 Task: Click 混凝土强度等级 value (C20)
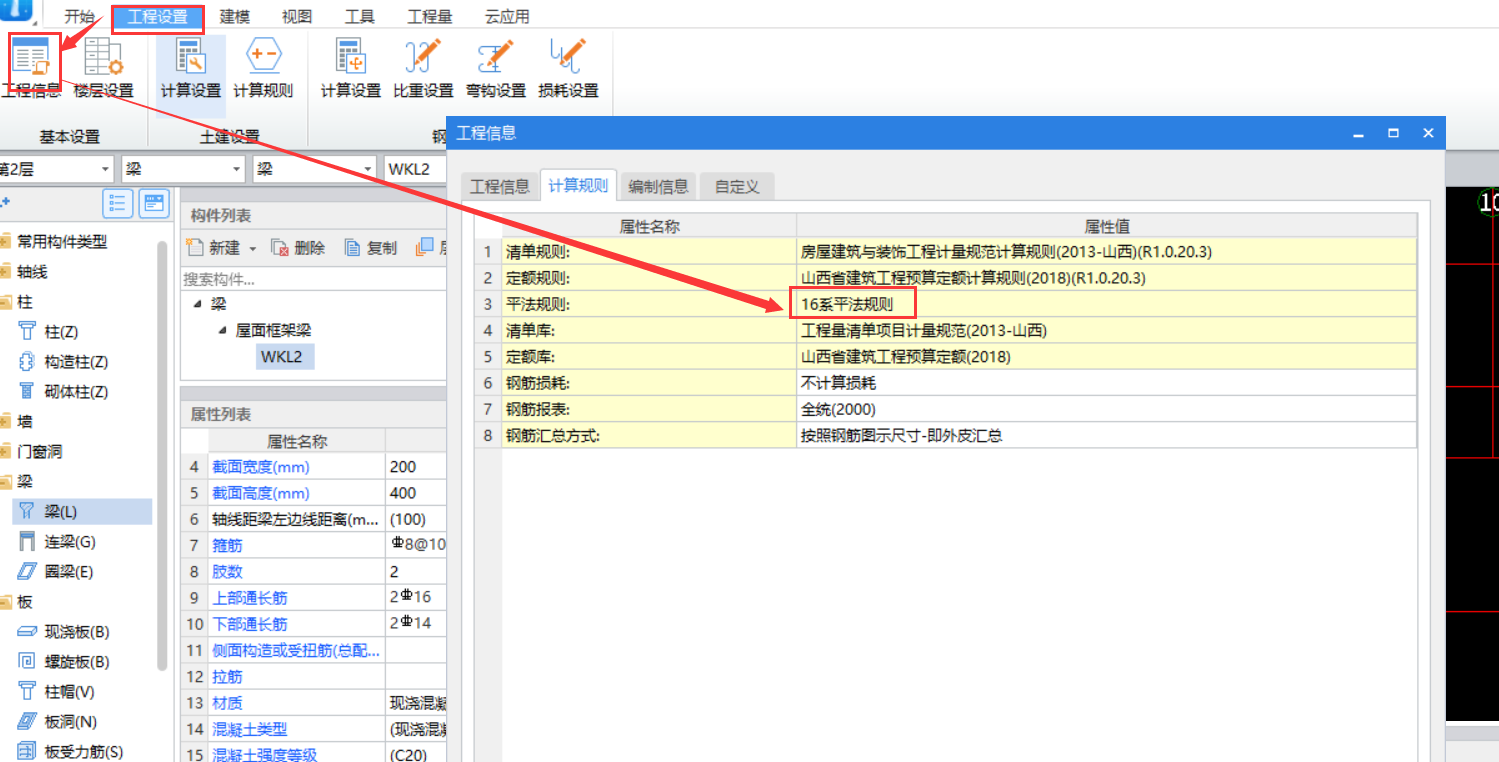tap(416, 755)
